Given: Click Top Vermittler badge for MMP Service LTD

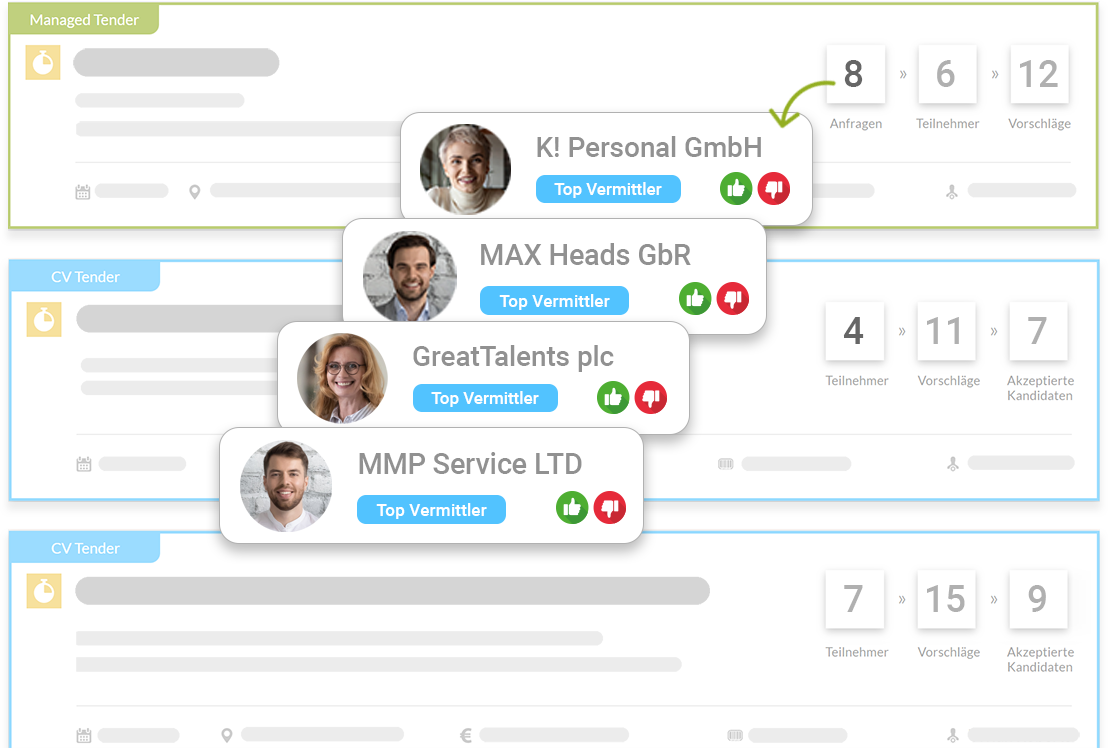Looking at the screenshot, I should pyautogui.click(x=431, y=510).
